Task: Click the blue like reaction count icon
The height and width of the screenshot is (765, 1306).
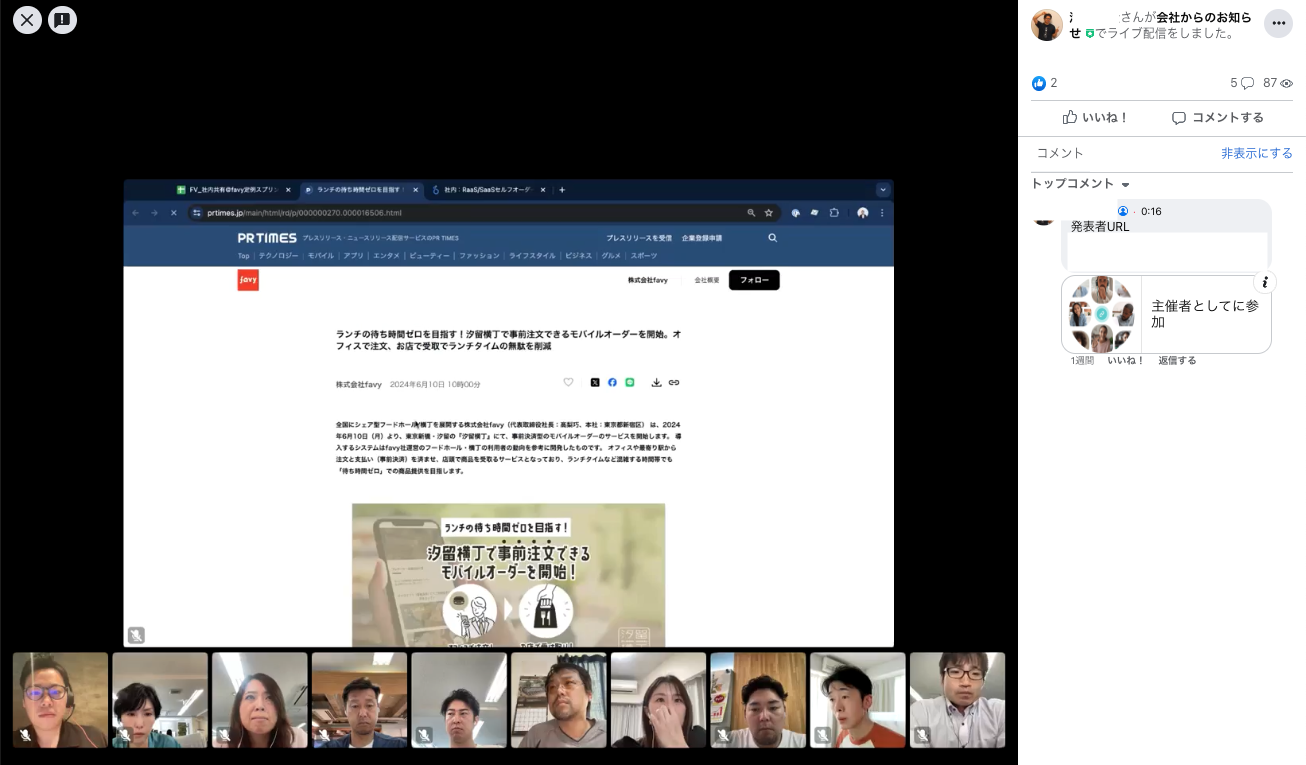Action: [1039, 83]
